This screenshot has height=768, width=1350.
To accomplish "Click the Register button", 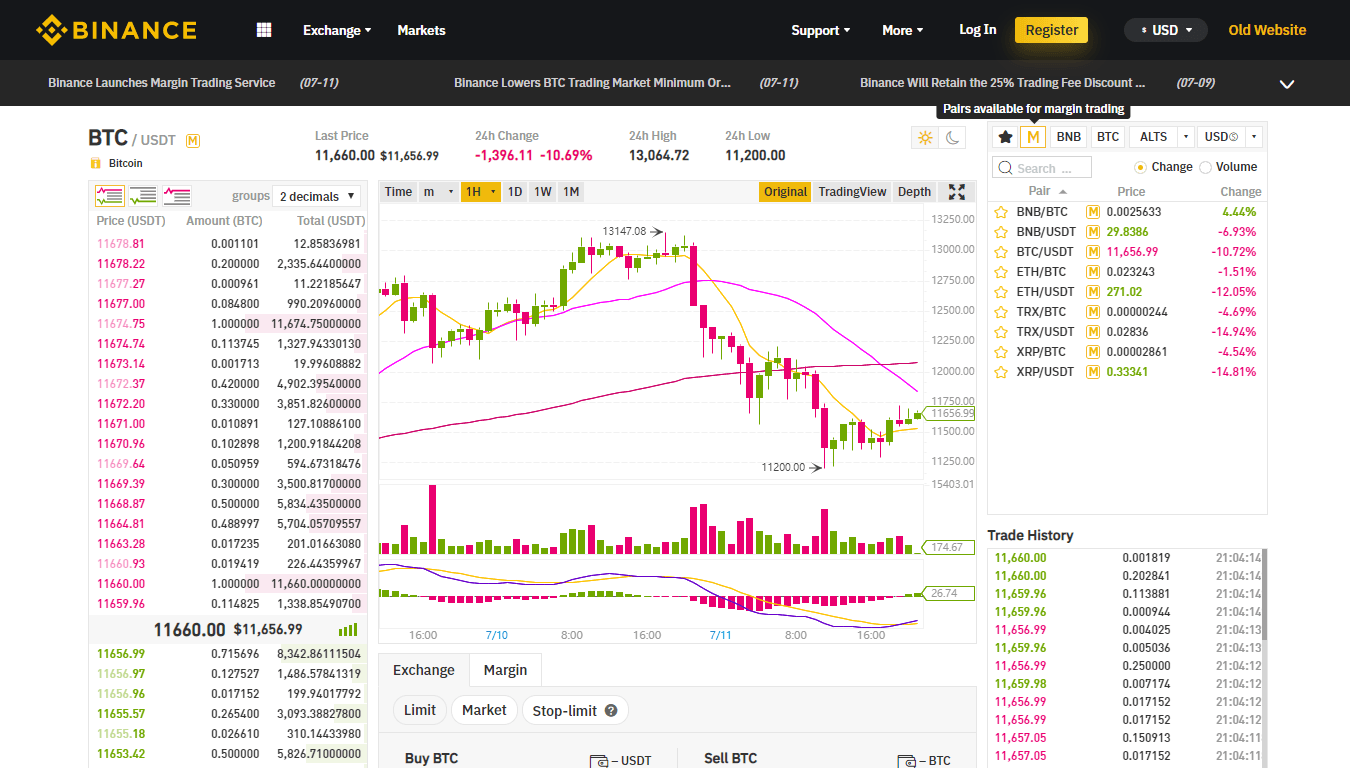I will pos(1051,30).
